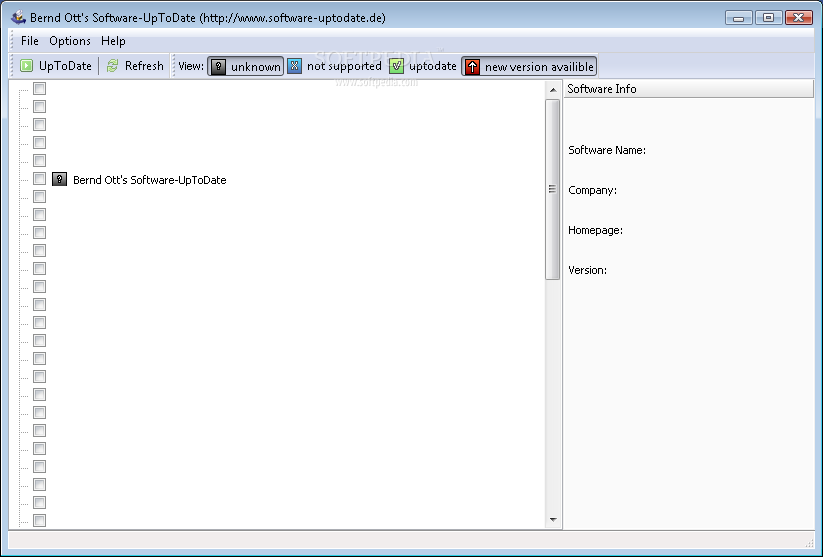
Task: Click the scrollbar down arrow in software list
Action: (553, 520)
